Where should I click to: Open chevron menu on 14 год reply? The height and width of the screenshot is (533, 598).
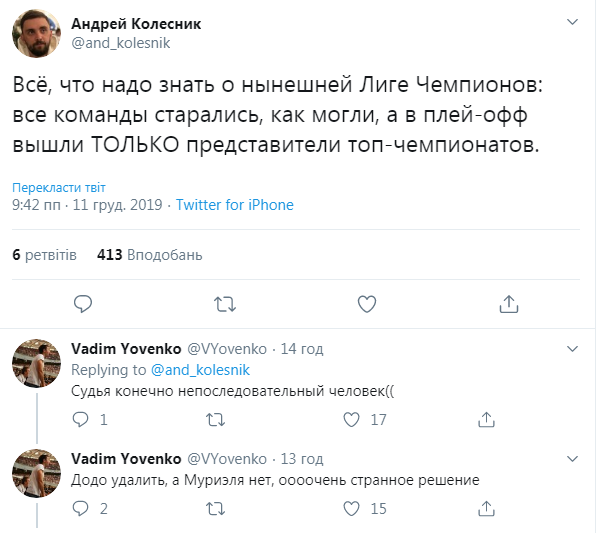572,349
